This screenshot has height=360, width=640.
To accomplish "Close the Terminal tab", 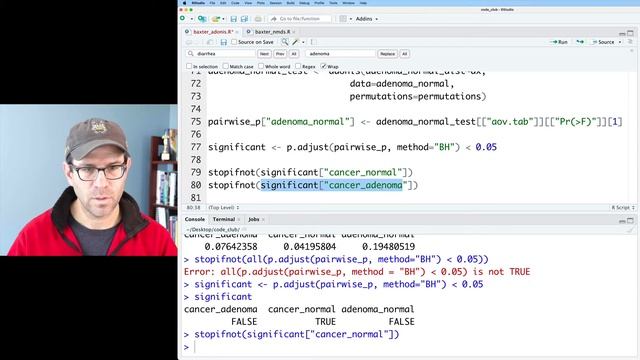I will click(239, 220).
